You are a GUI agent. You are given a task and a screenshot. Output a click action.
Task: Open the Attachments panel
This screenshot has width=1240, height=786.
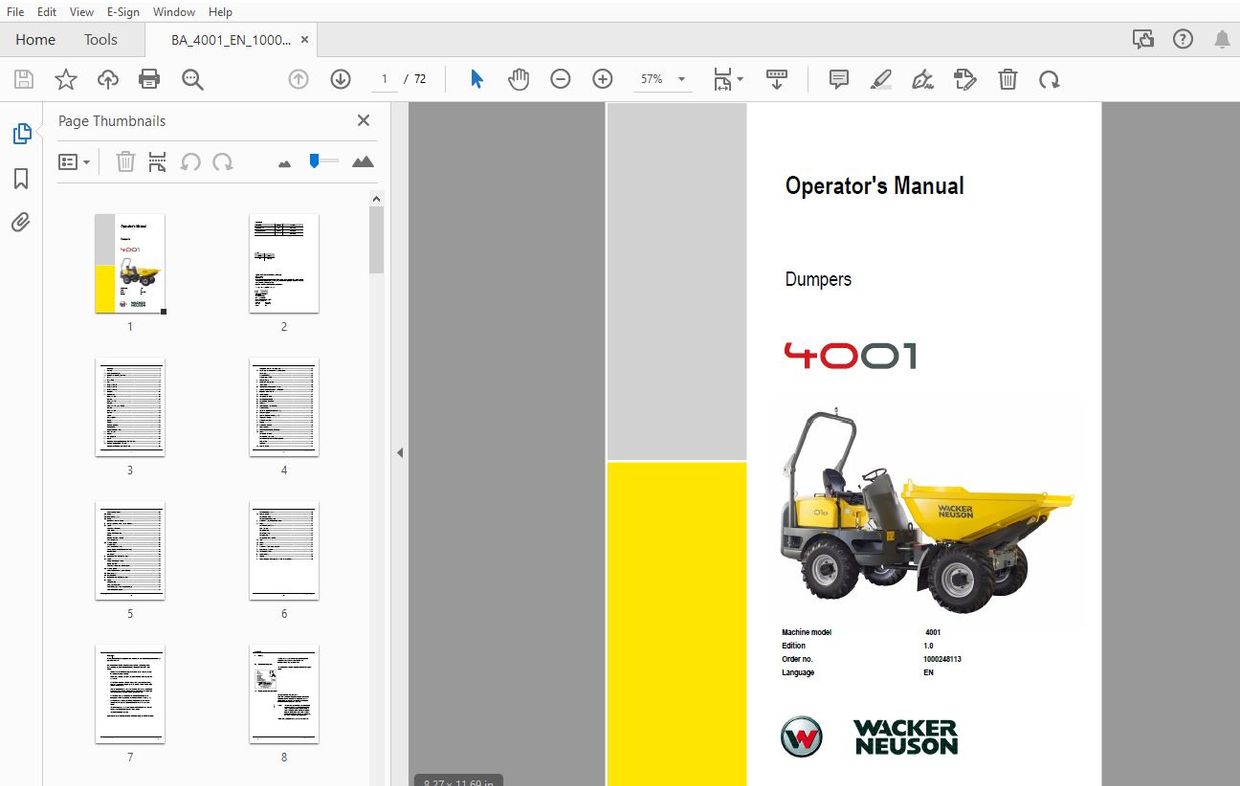pyautogui.click(x=21, y=222)
